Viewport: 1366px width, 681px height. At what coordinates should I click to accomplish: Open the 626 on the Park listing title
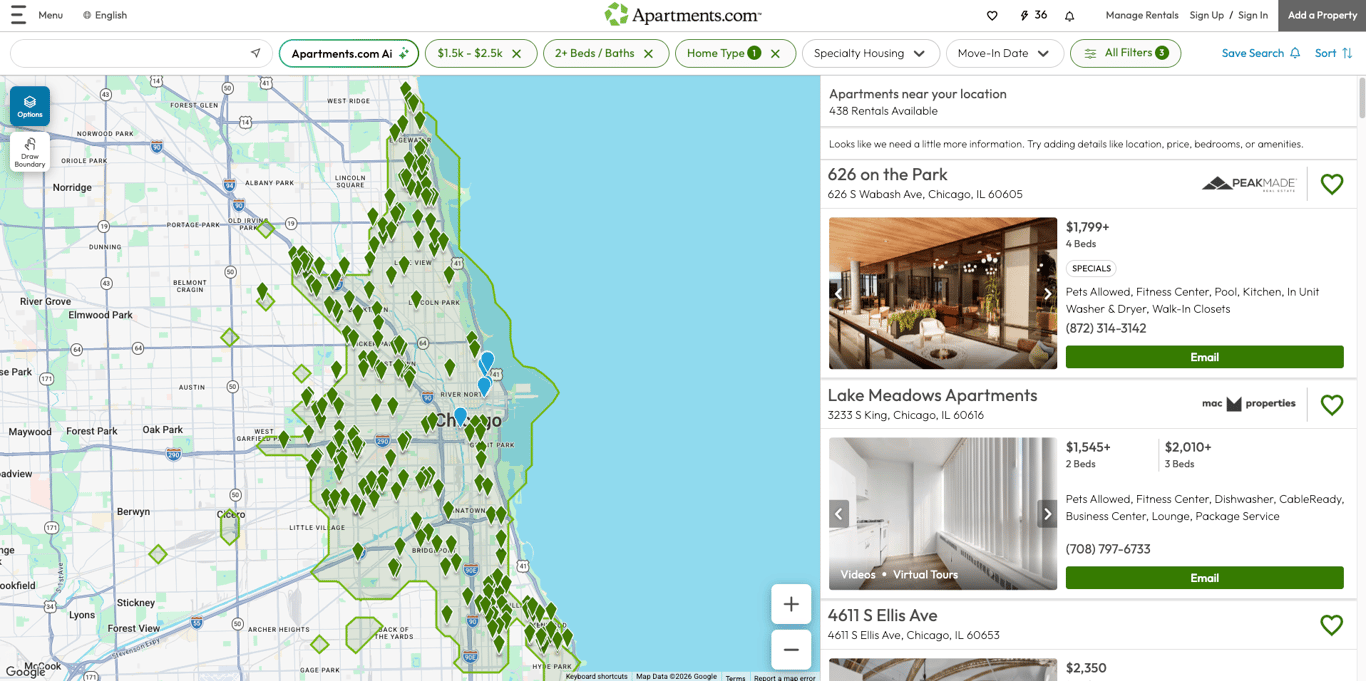(x=887, y=174)
